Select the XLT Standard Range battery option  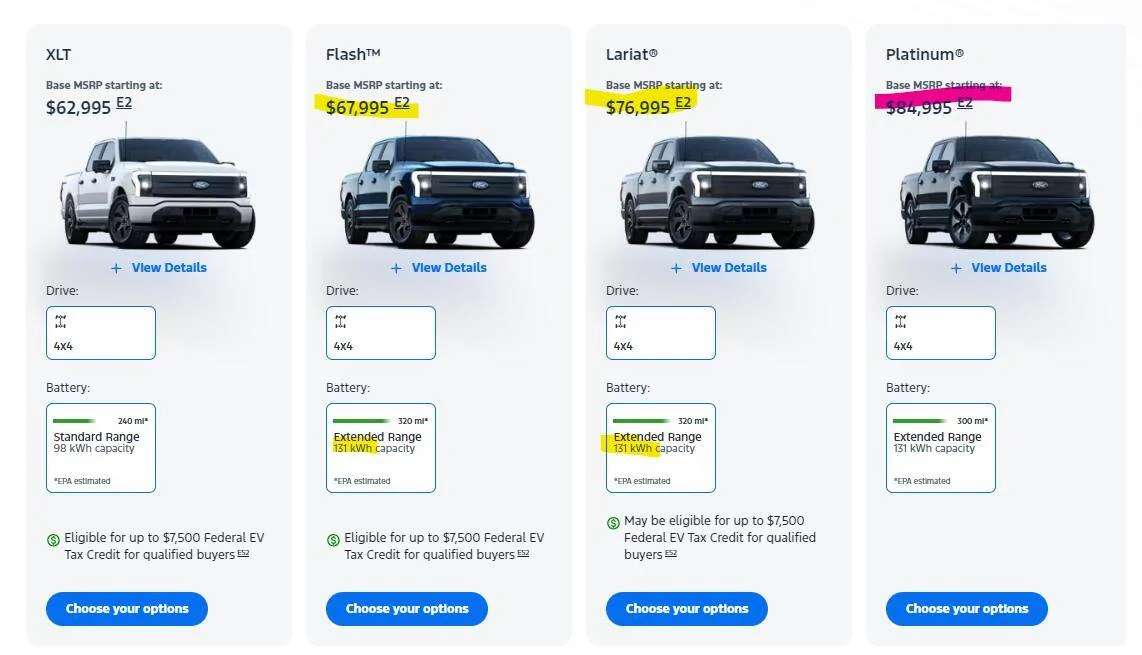(101, 448)
